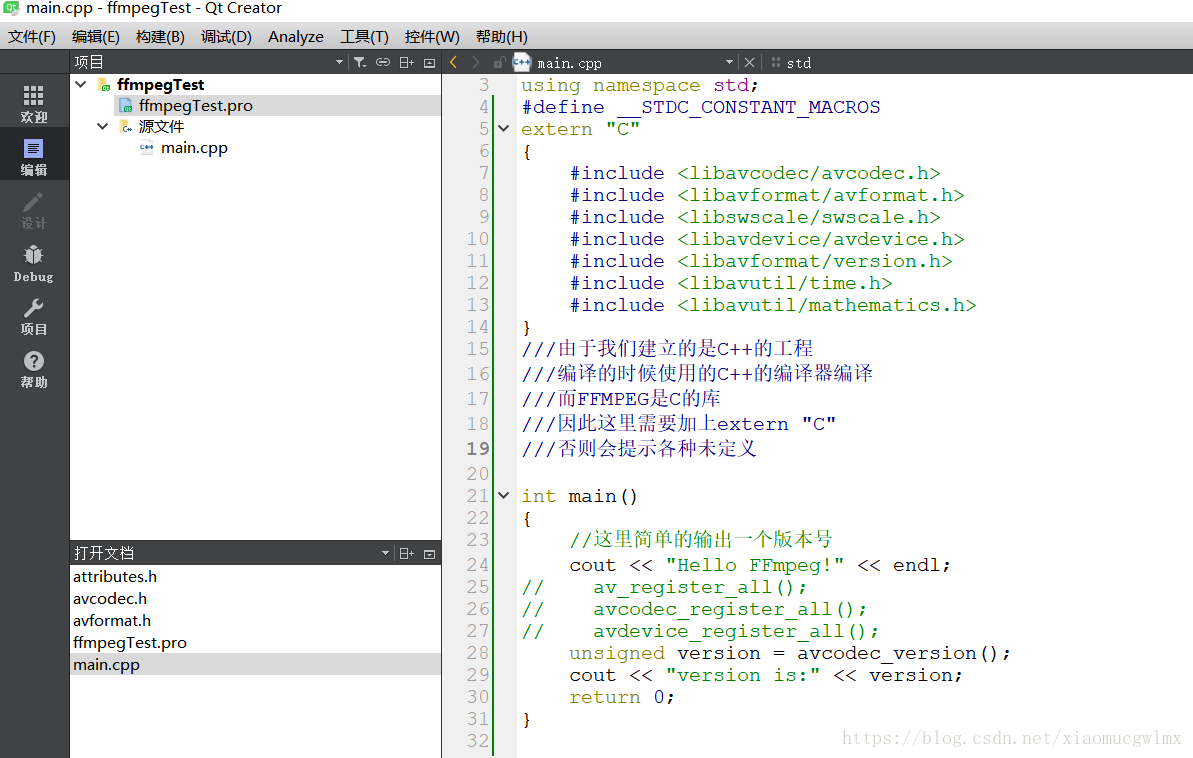Open the 打开文档 view selector dropdown

coord(385,553)
